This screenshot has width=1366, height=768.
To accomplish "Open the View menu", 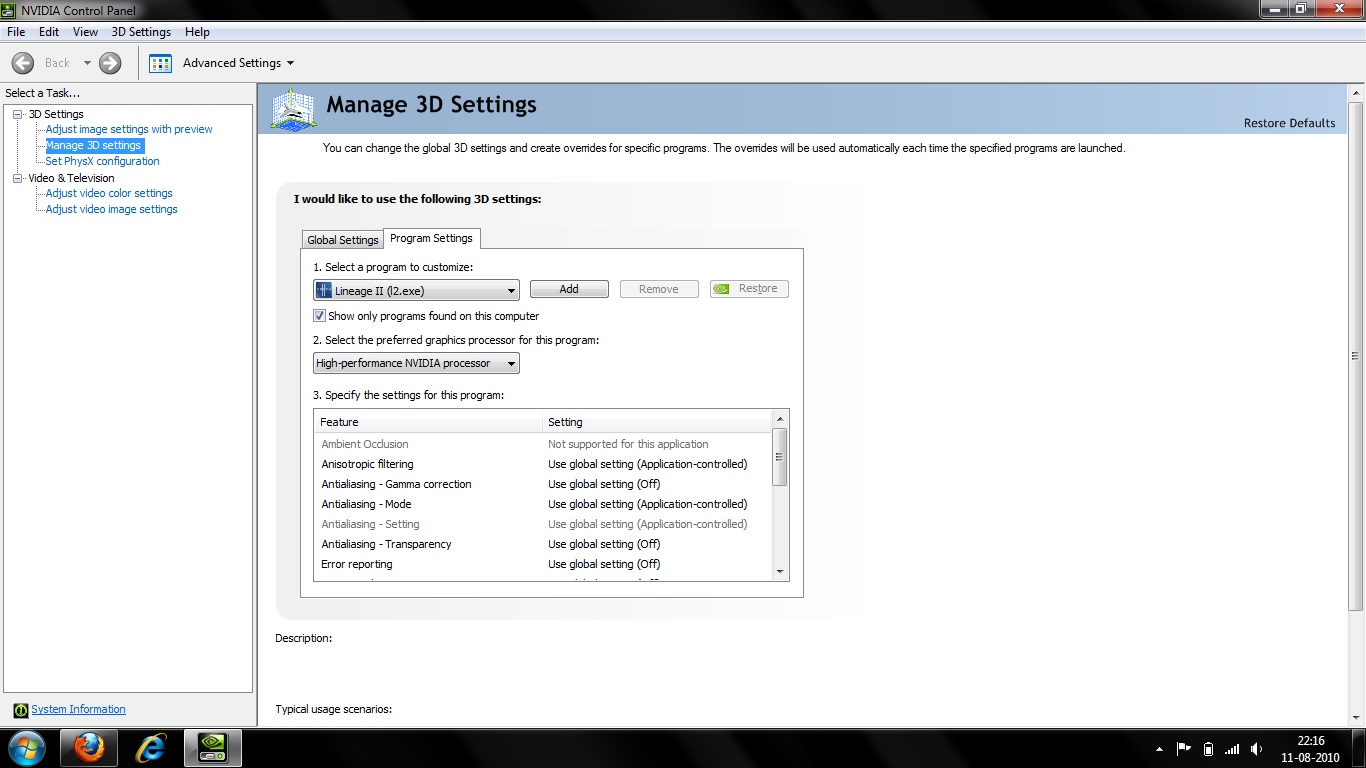I will [85, 32].
